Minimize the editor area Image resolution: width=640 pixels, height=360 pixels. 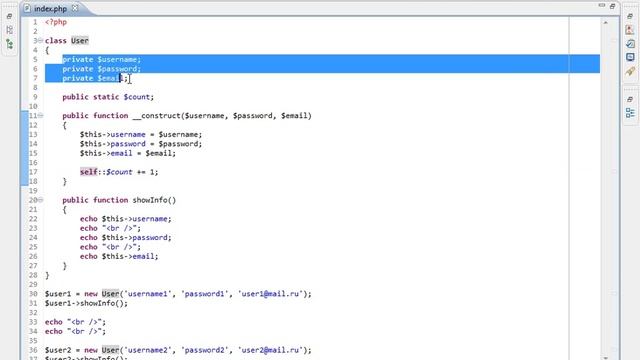click(x=602, y=5)
